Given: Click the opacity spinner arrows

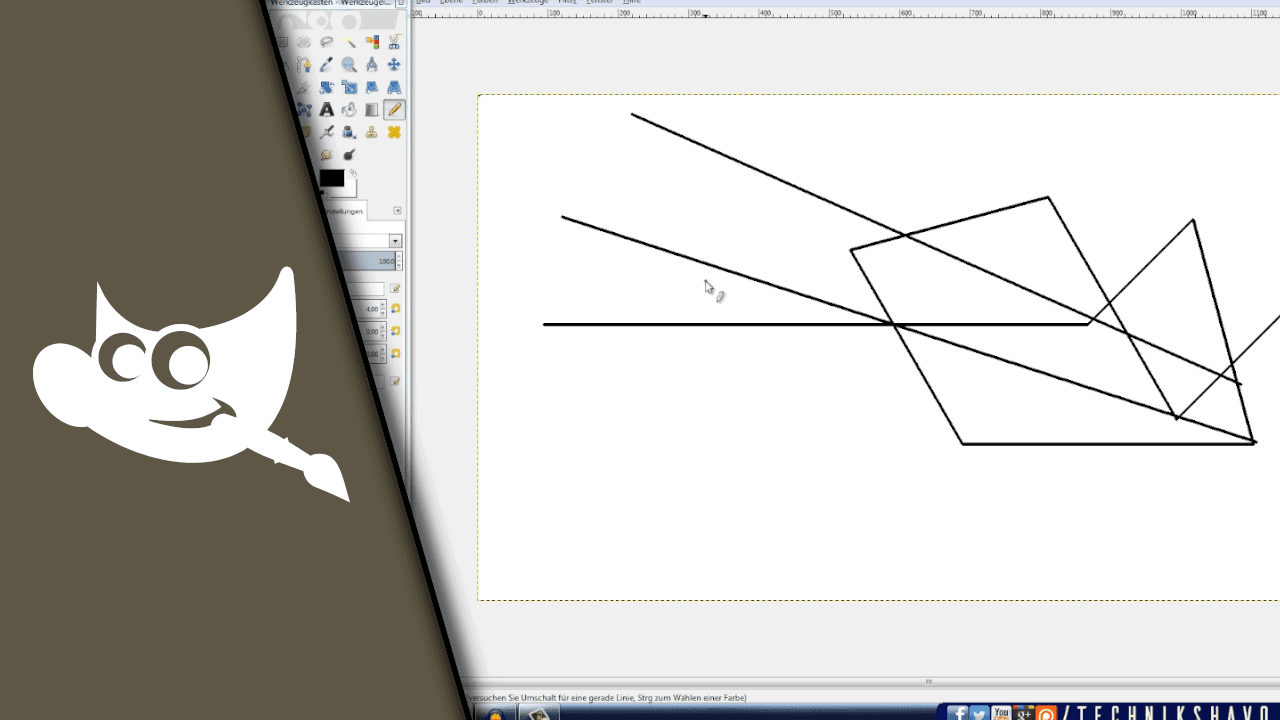Looking at the screenshot, I should pyautogui.click(x=399, y=261).
